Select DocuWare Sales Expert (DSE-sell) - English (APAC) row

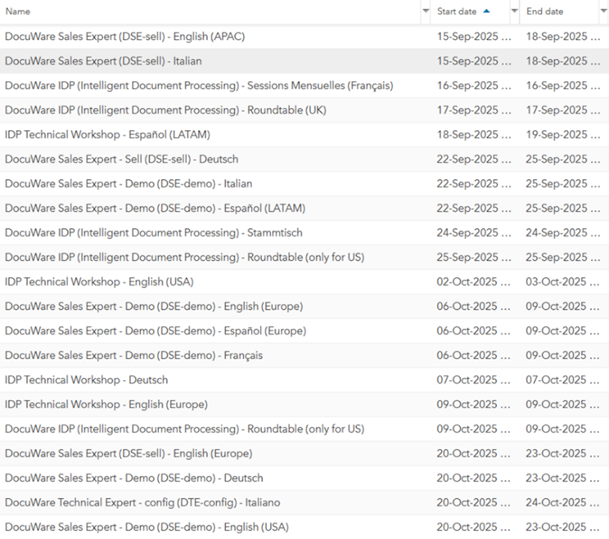point(125,37)
